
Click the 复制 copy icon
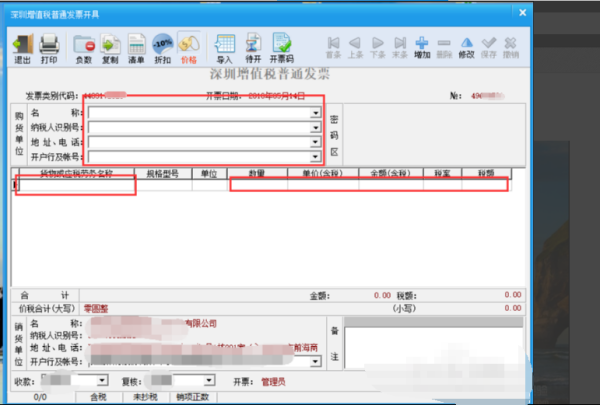pos(110,49)
